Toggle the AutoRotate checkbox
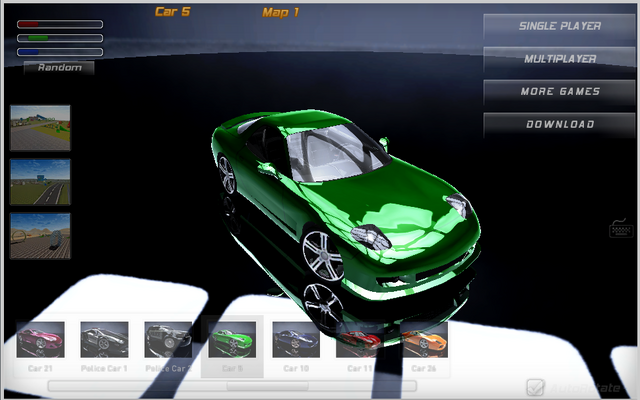This screenshot has width=640, height=400. pyautogui.click(x=535, y=387)
